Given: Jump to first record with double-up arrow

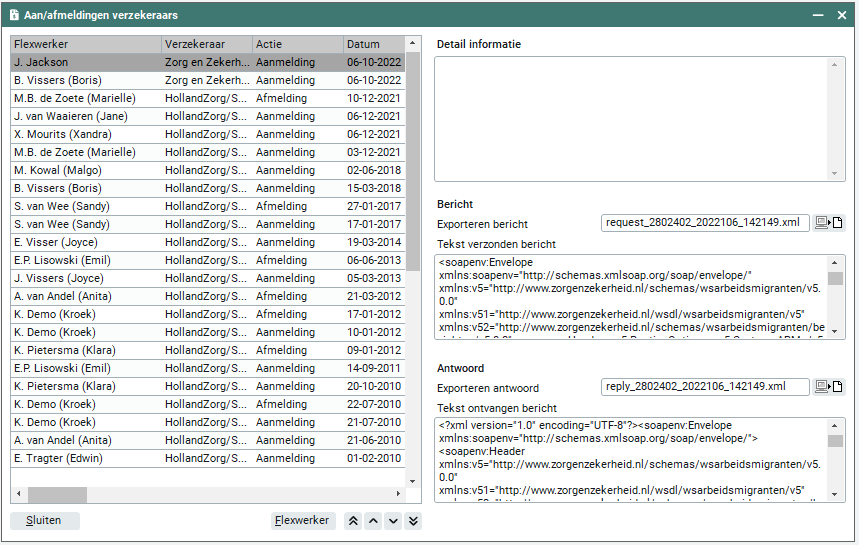Looking at the screenshot, I should (353, 521).
